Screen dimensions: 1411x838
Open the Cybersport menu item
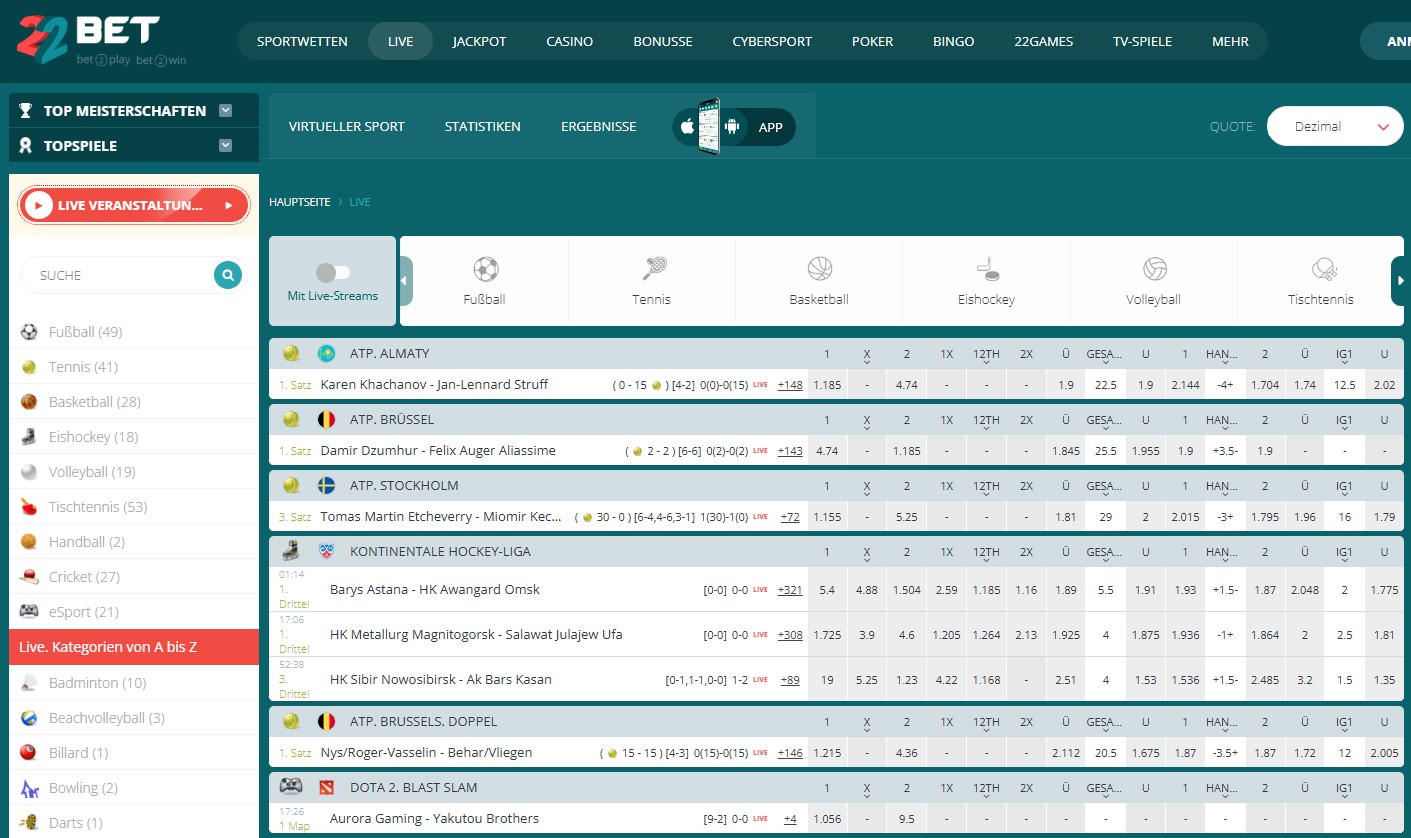[x=771, y=41]
